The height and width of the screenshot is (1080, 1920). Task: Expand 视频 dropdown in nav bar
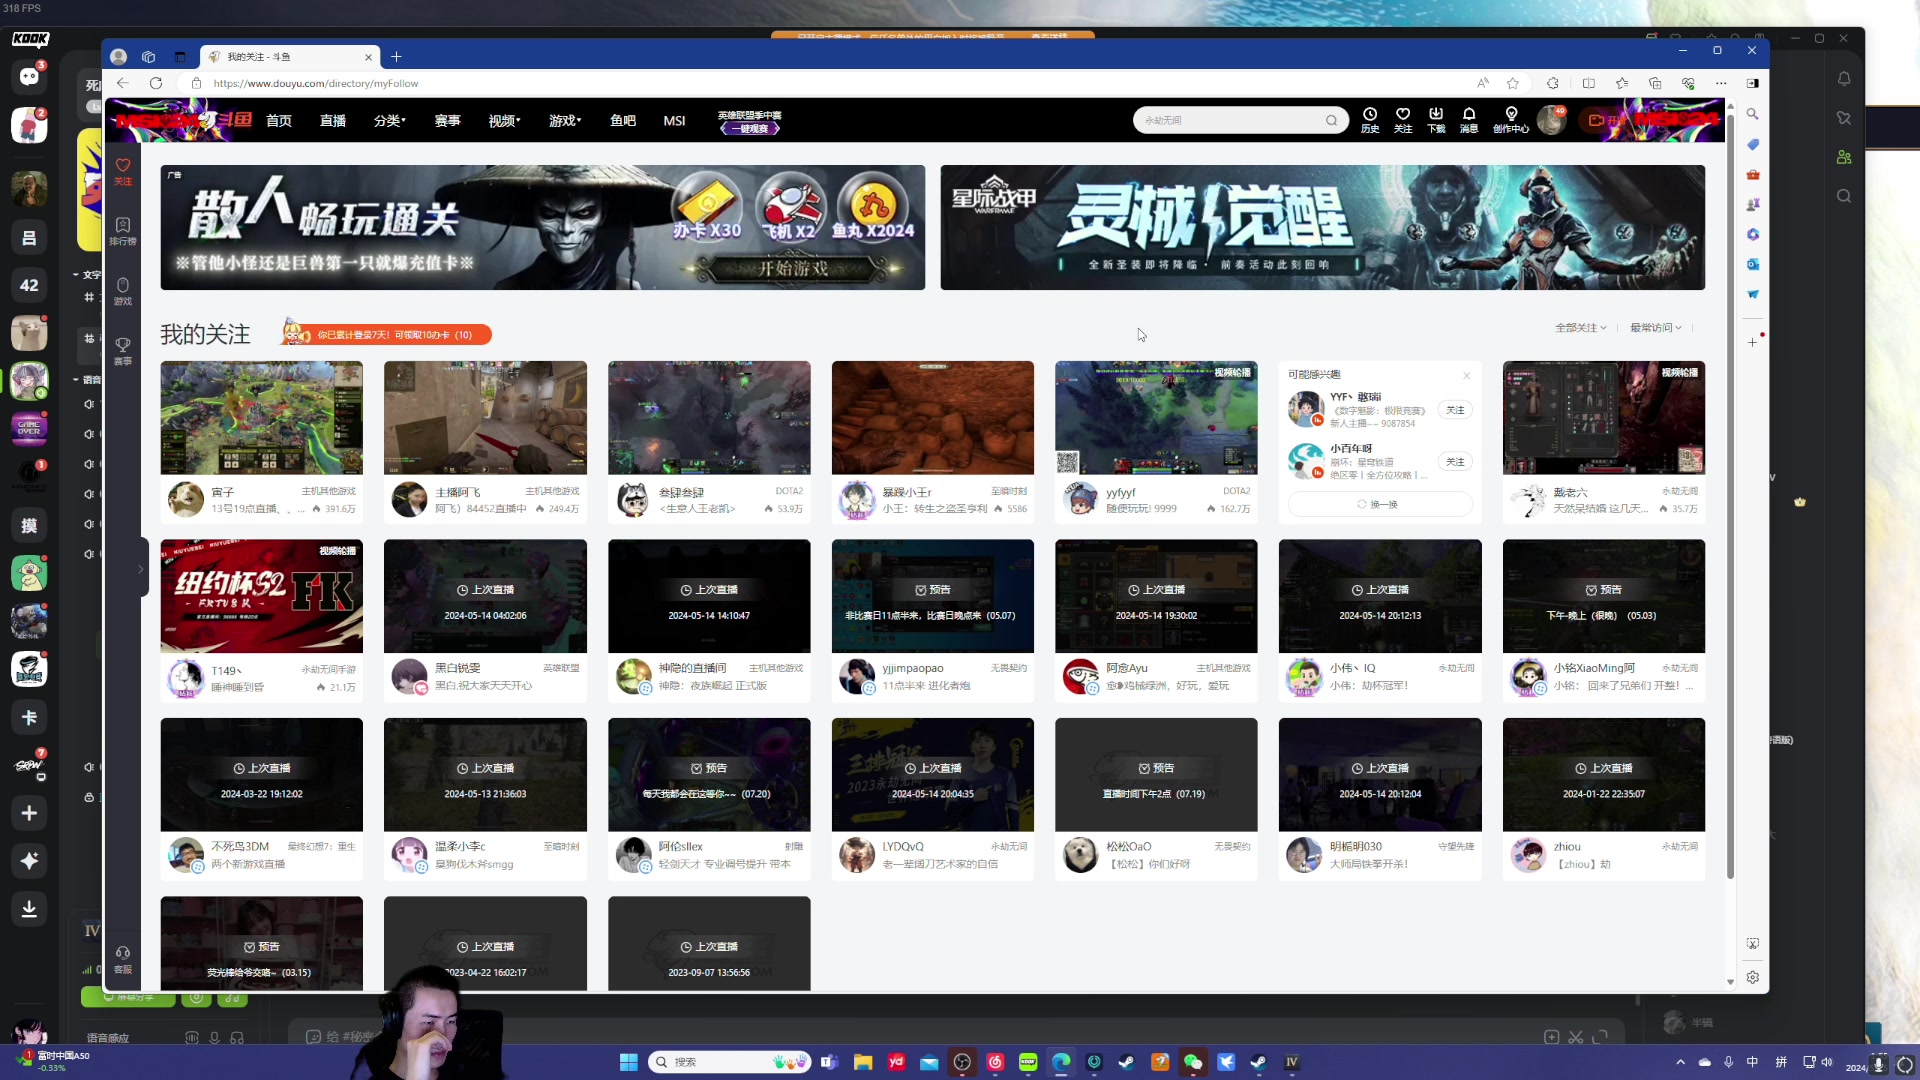pos(504,120)
